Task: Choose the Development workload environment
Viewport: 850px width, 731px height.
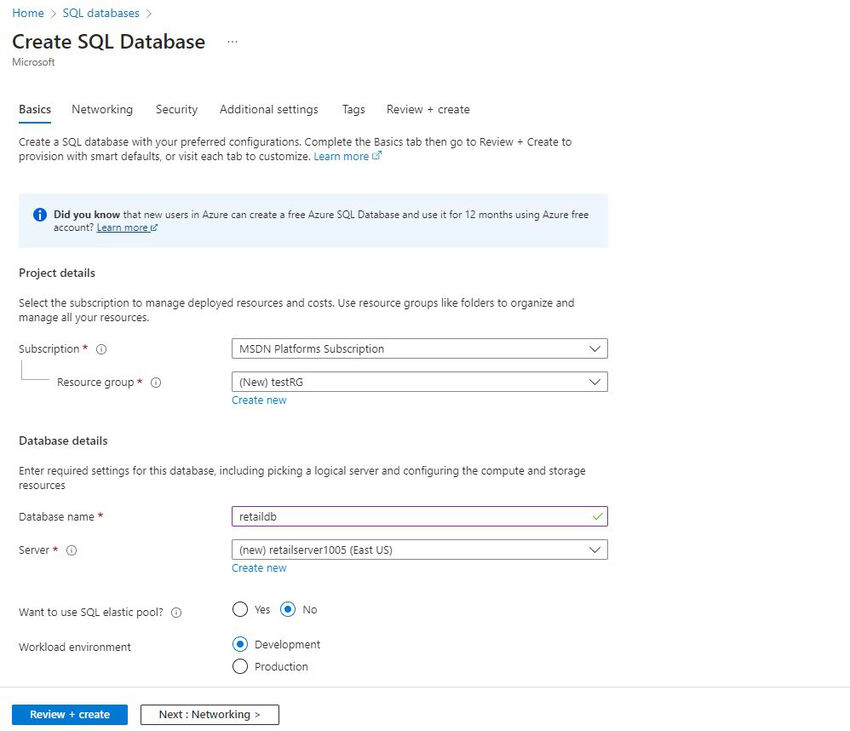Action: pyautogui.click(x=240, y=645)
